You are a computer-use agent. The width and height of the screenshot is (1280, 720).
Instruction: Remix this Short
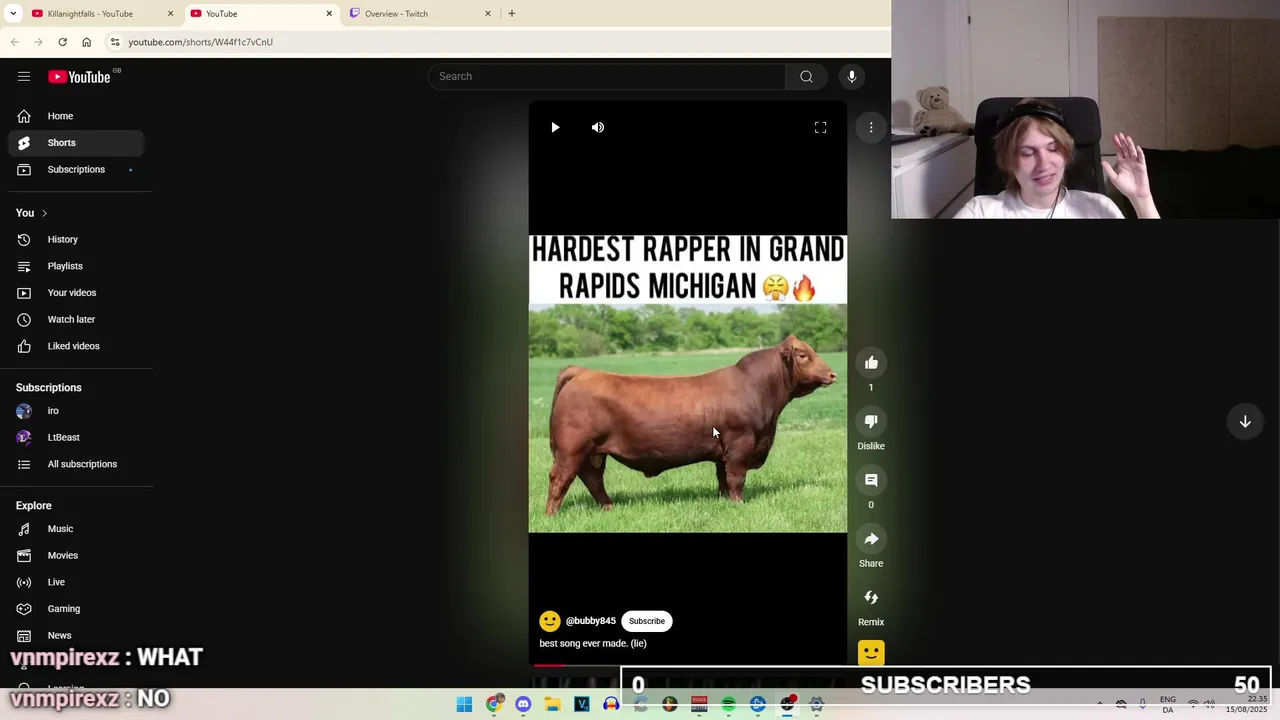tap(871, 598)
